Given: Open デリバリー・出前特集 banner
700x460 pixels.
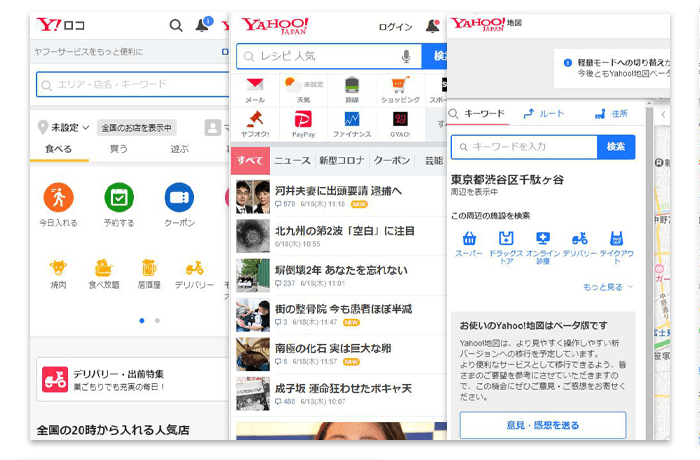Looking at the screenshot, I should 133,379.
